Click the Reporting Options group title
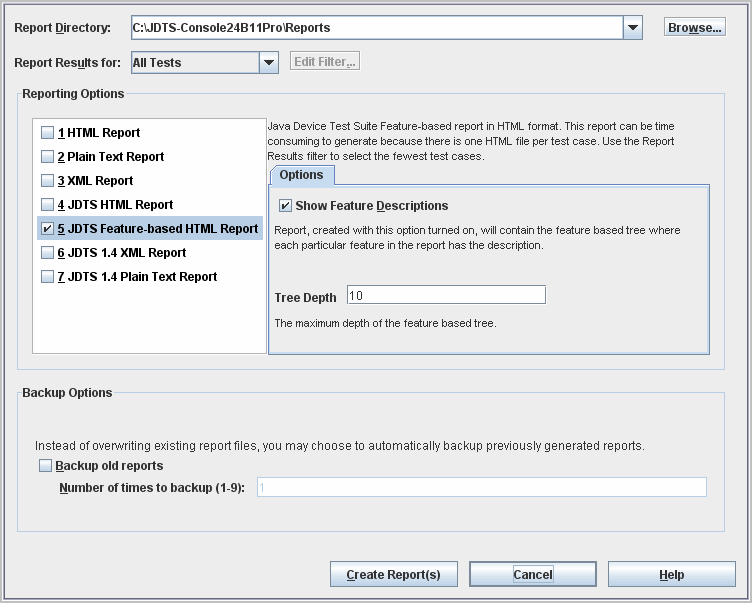The width and height of the screenshot is (752, 603). pos(73,94)
